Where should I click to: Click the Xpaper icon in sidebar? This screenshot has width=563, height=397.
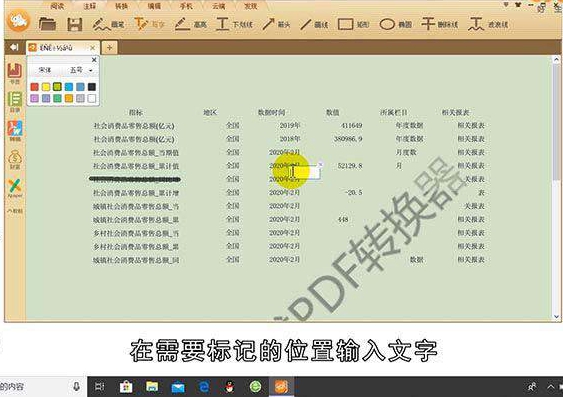15,188
